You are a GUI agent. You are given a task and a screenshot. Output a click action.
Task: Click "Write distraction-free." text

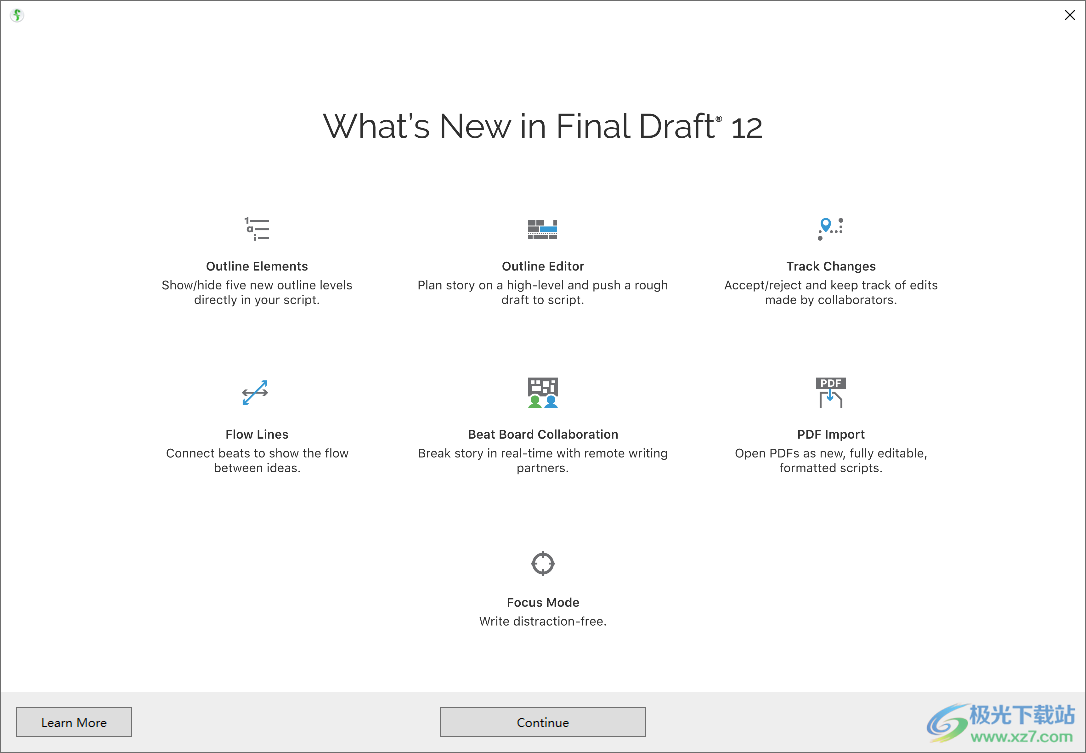pos(543,621)
